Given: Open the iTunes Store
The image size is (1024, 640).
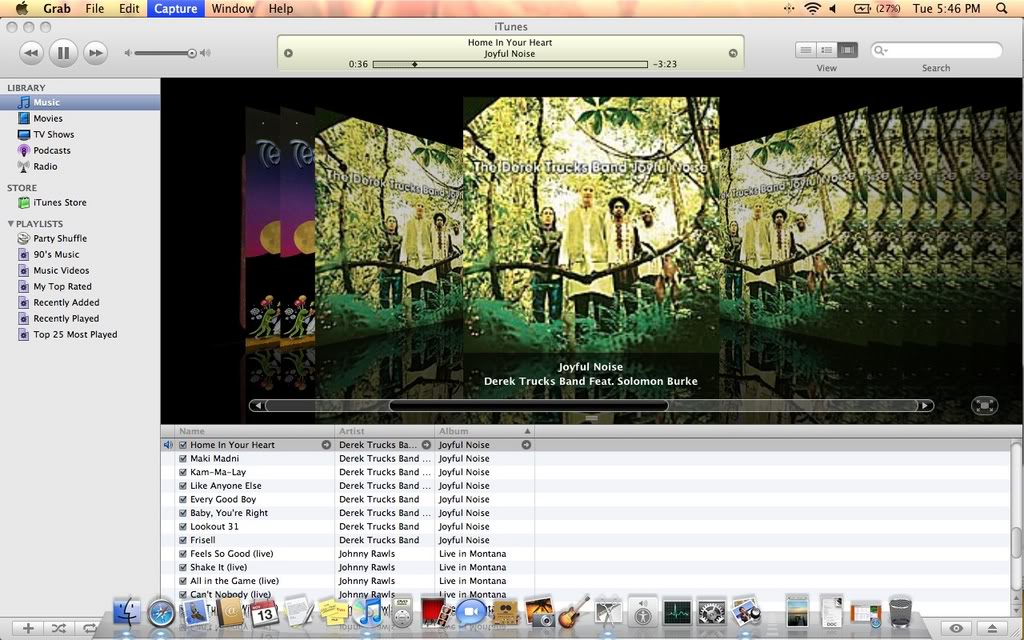Looking at the screenshot, I should click(59, 202).
